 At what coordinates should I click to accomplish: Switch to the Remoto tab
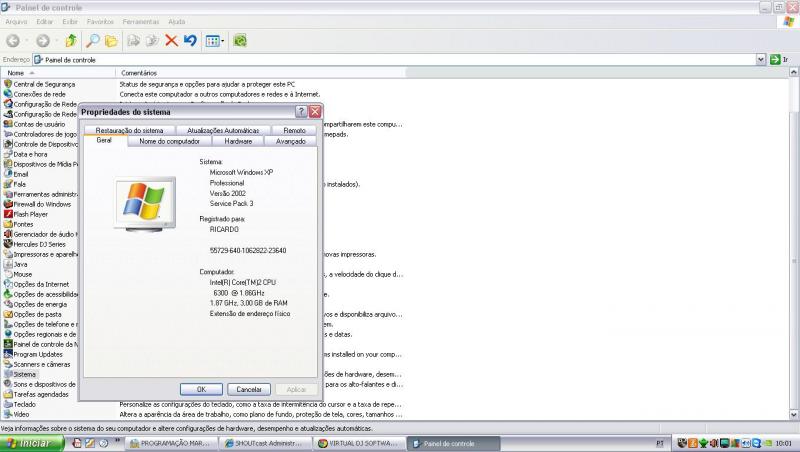click(x=294, y=131)
